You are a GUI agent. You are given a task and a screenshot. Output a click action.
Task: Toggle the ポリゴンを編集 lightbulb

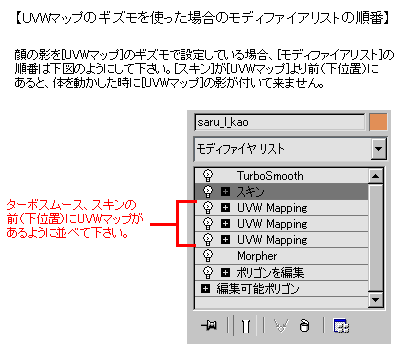[208, 272]
